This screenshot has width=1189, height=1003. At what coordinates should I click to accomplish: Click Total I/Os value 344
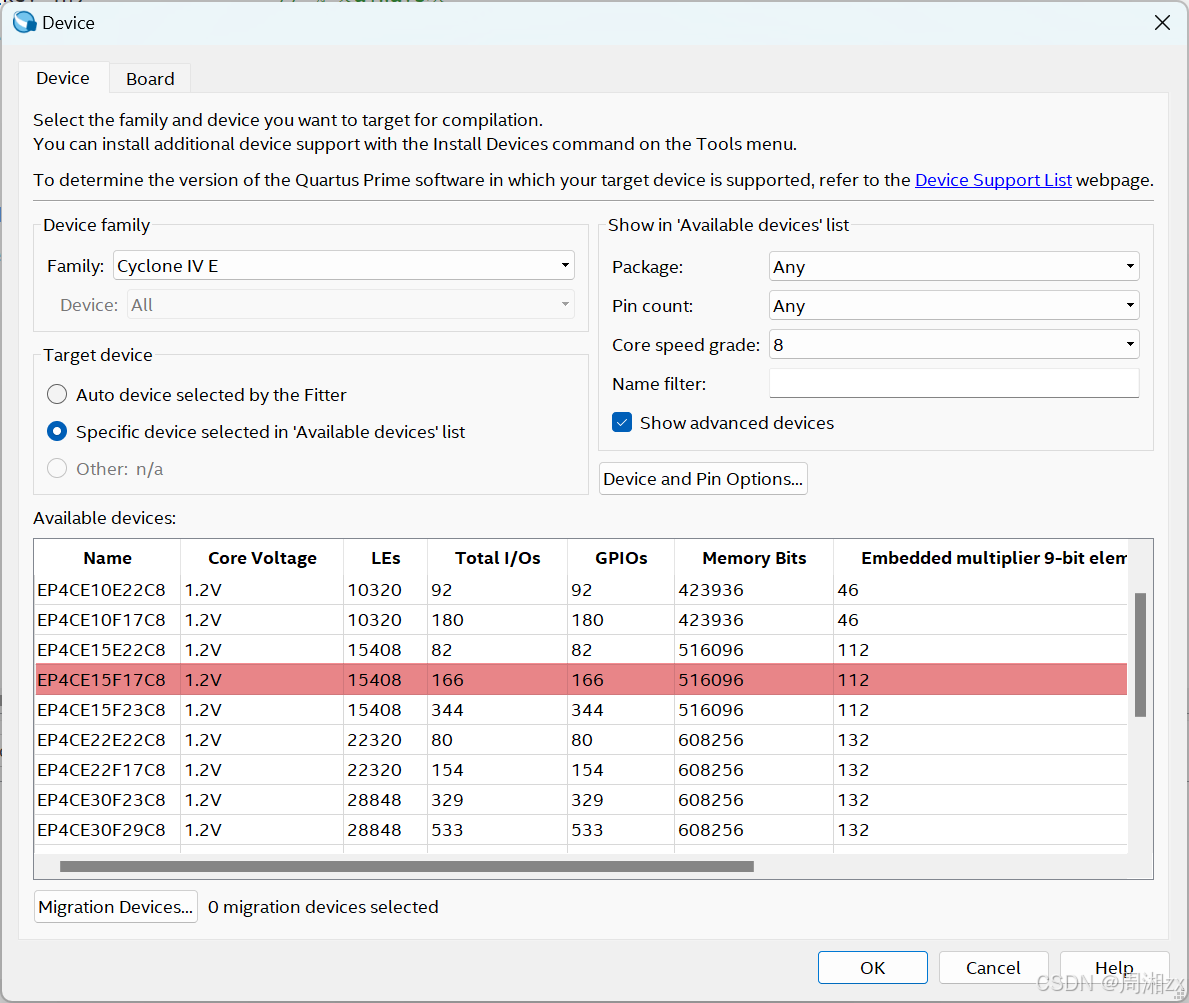coord(447,710)
